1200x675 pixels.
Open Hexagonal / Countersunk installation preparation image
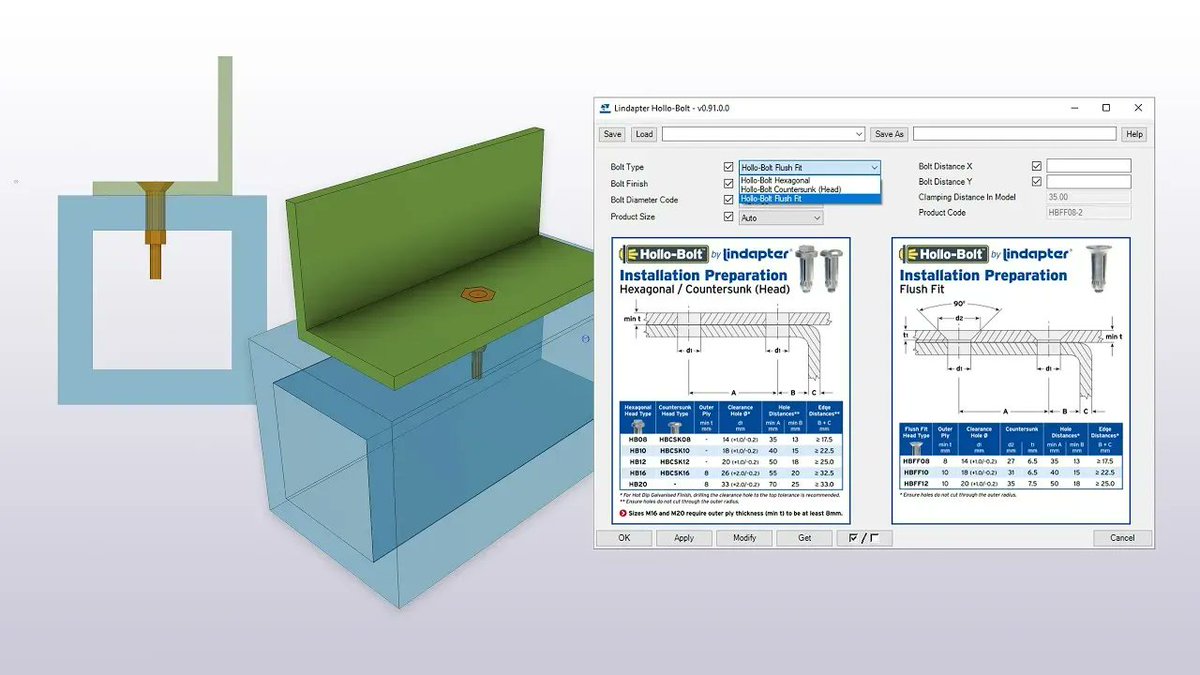pos(731,382)
